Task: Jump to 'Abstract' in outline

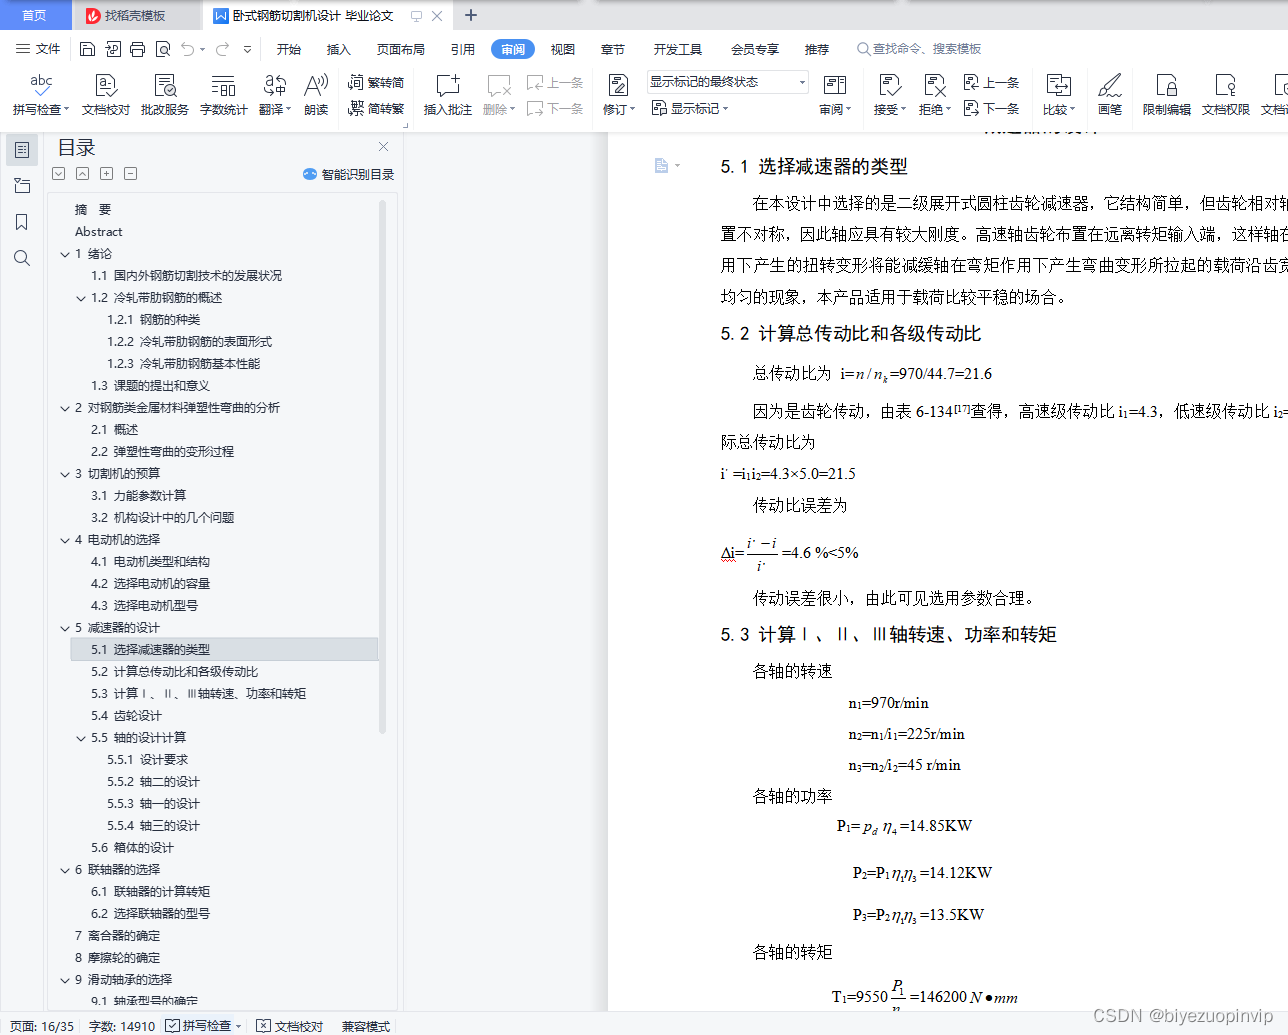Action: tap(98, 232)
